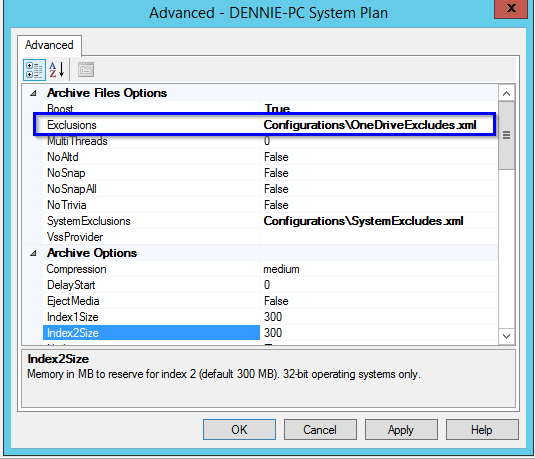Click the vertical scrollbar thumb
Screen dimensions: 535x459
(506, 135)
